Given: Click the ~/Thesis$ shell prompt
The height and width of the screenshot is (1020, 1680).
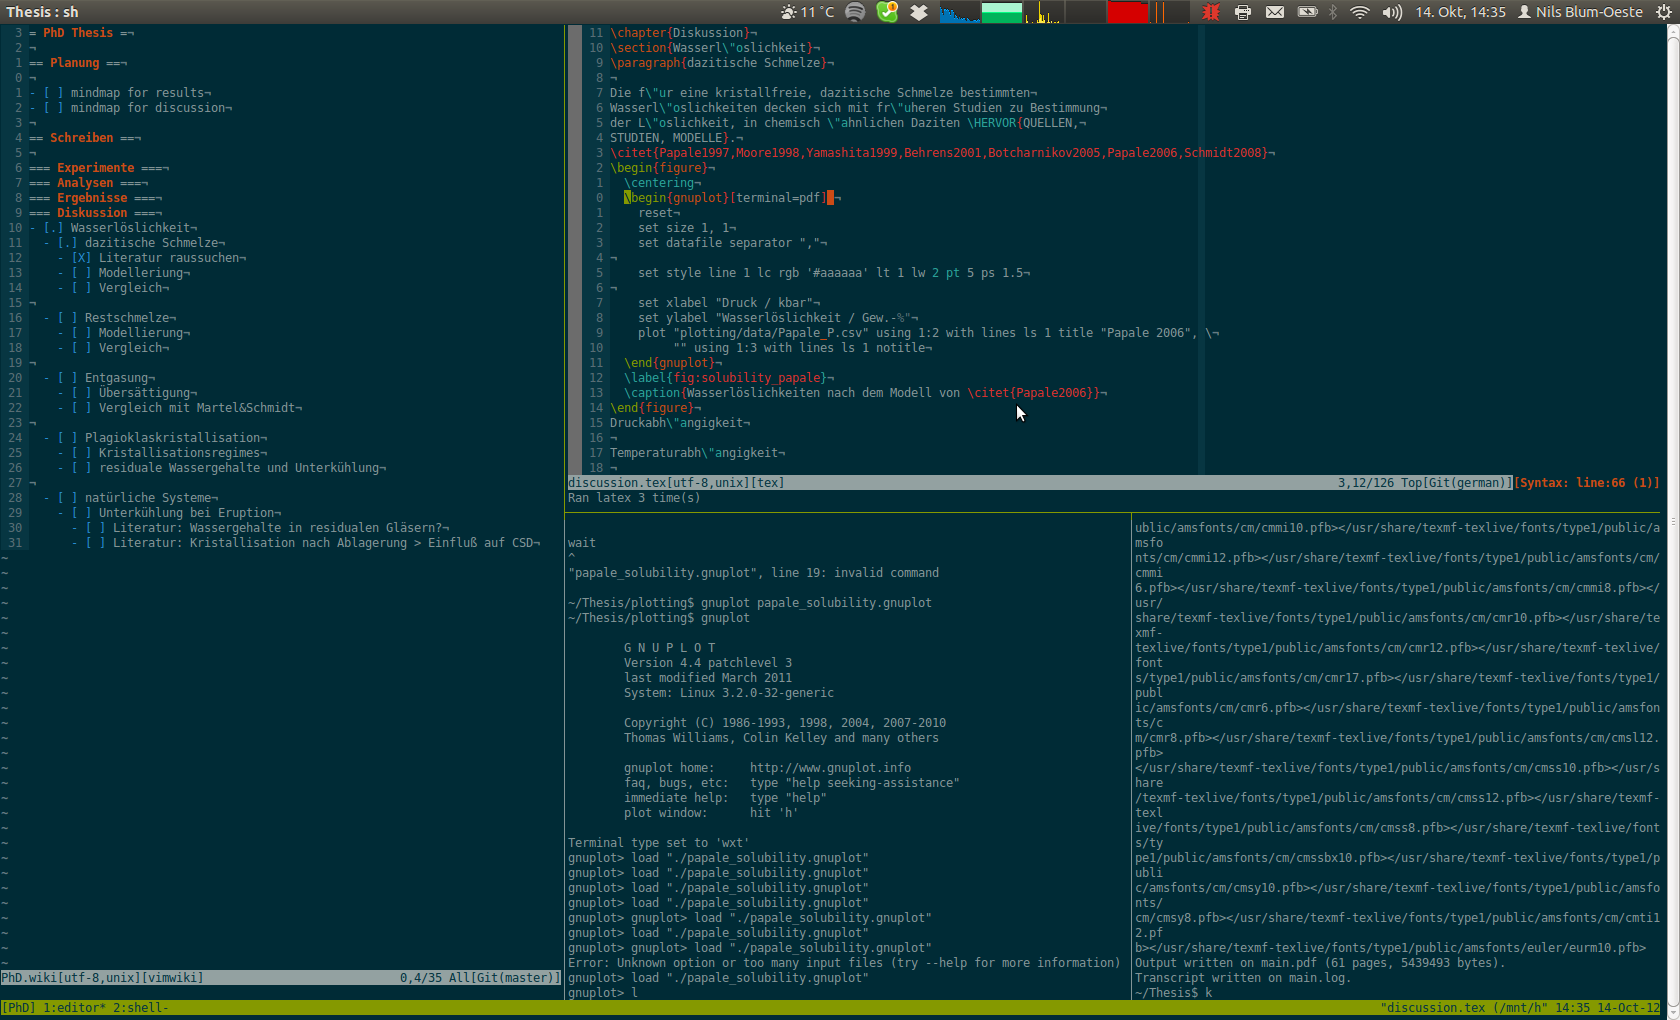Looking at the screenshot, I should pos(1173,993).
